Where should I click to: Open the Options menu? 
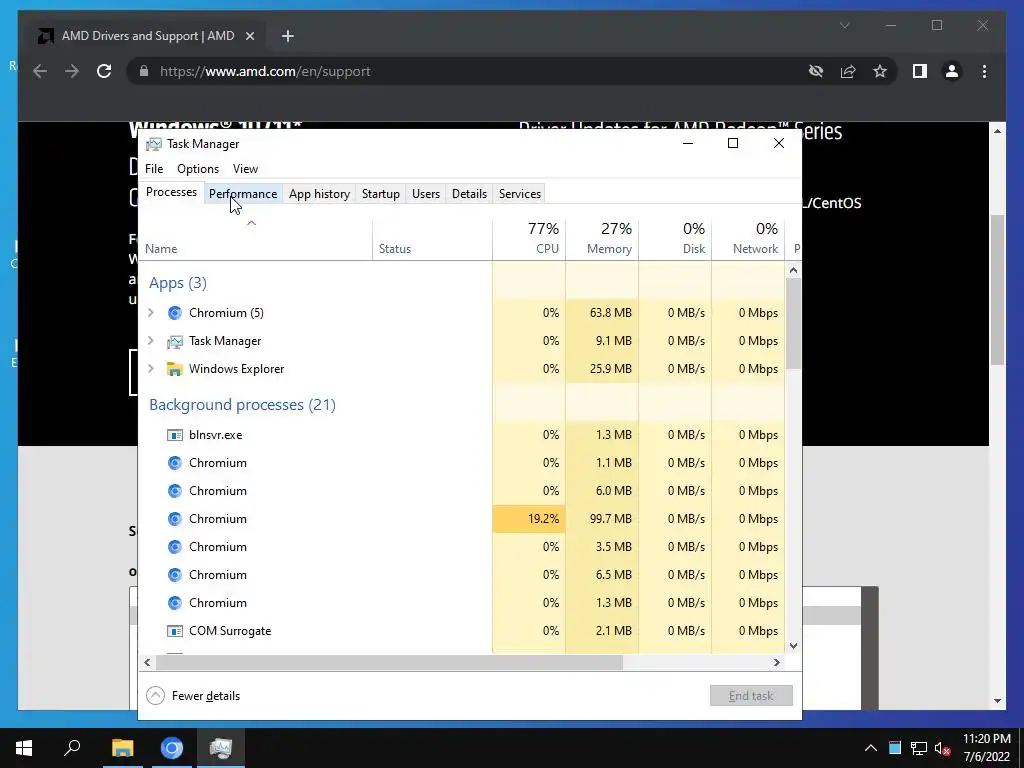coord(198,169)
